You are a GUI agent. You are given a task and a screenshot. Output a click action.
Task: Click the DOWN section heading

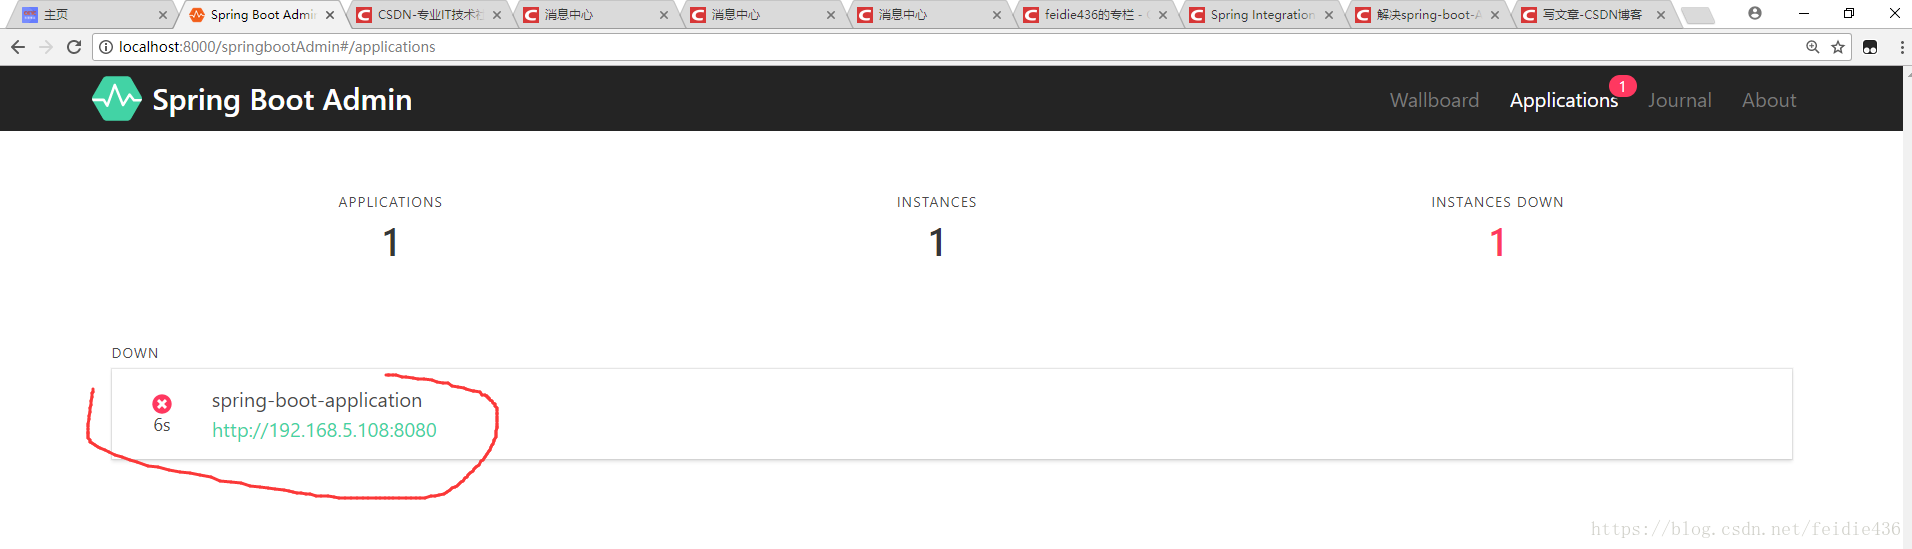point(135,353)
